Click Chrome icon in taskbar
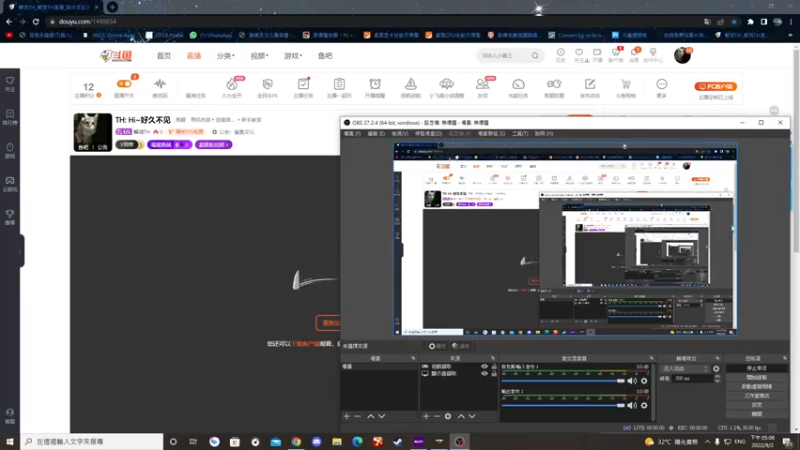 coord(296,441)
